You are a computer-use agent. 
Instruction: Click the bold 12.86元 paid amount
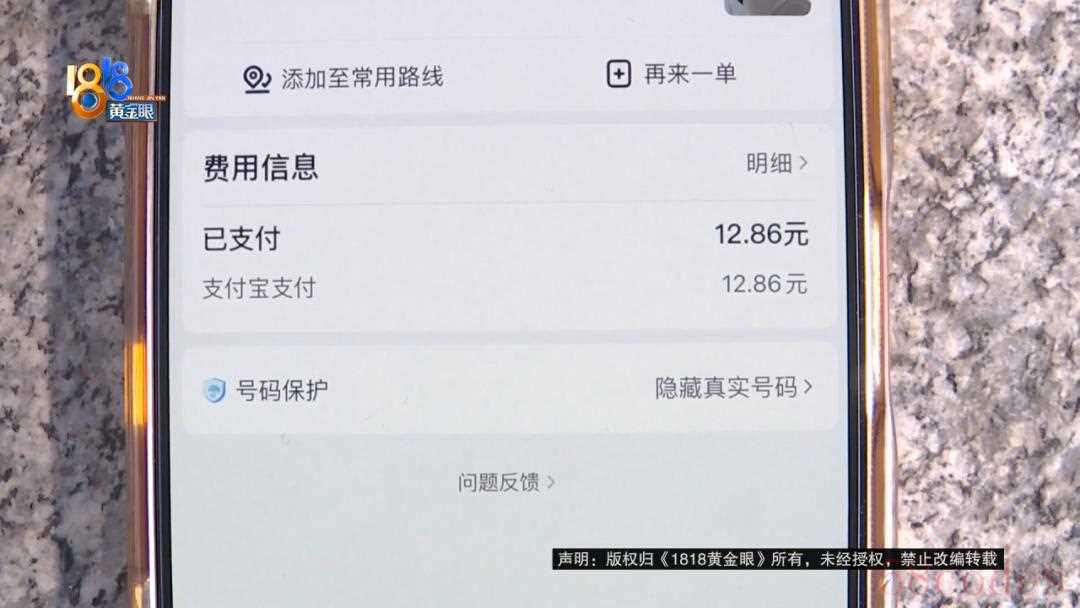tap(761, 235)
